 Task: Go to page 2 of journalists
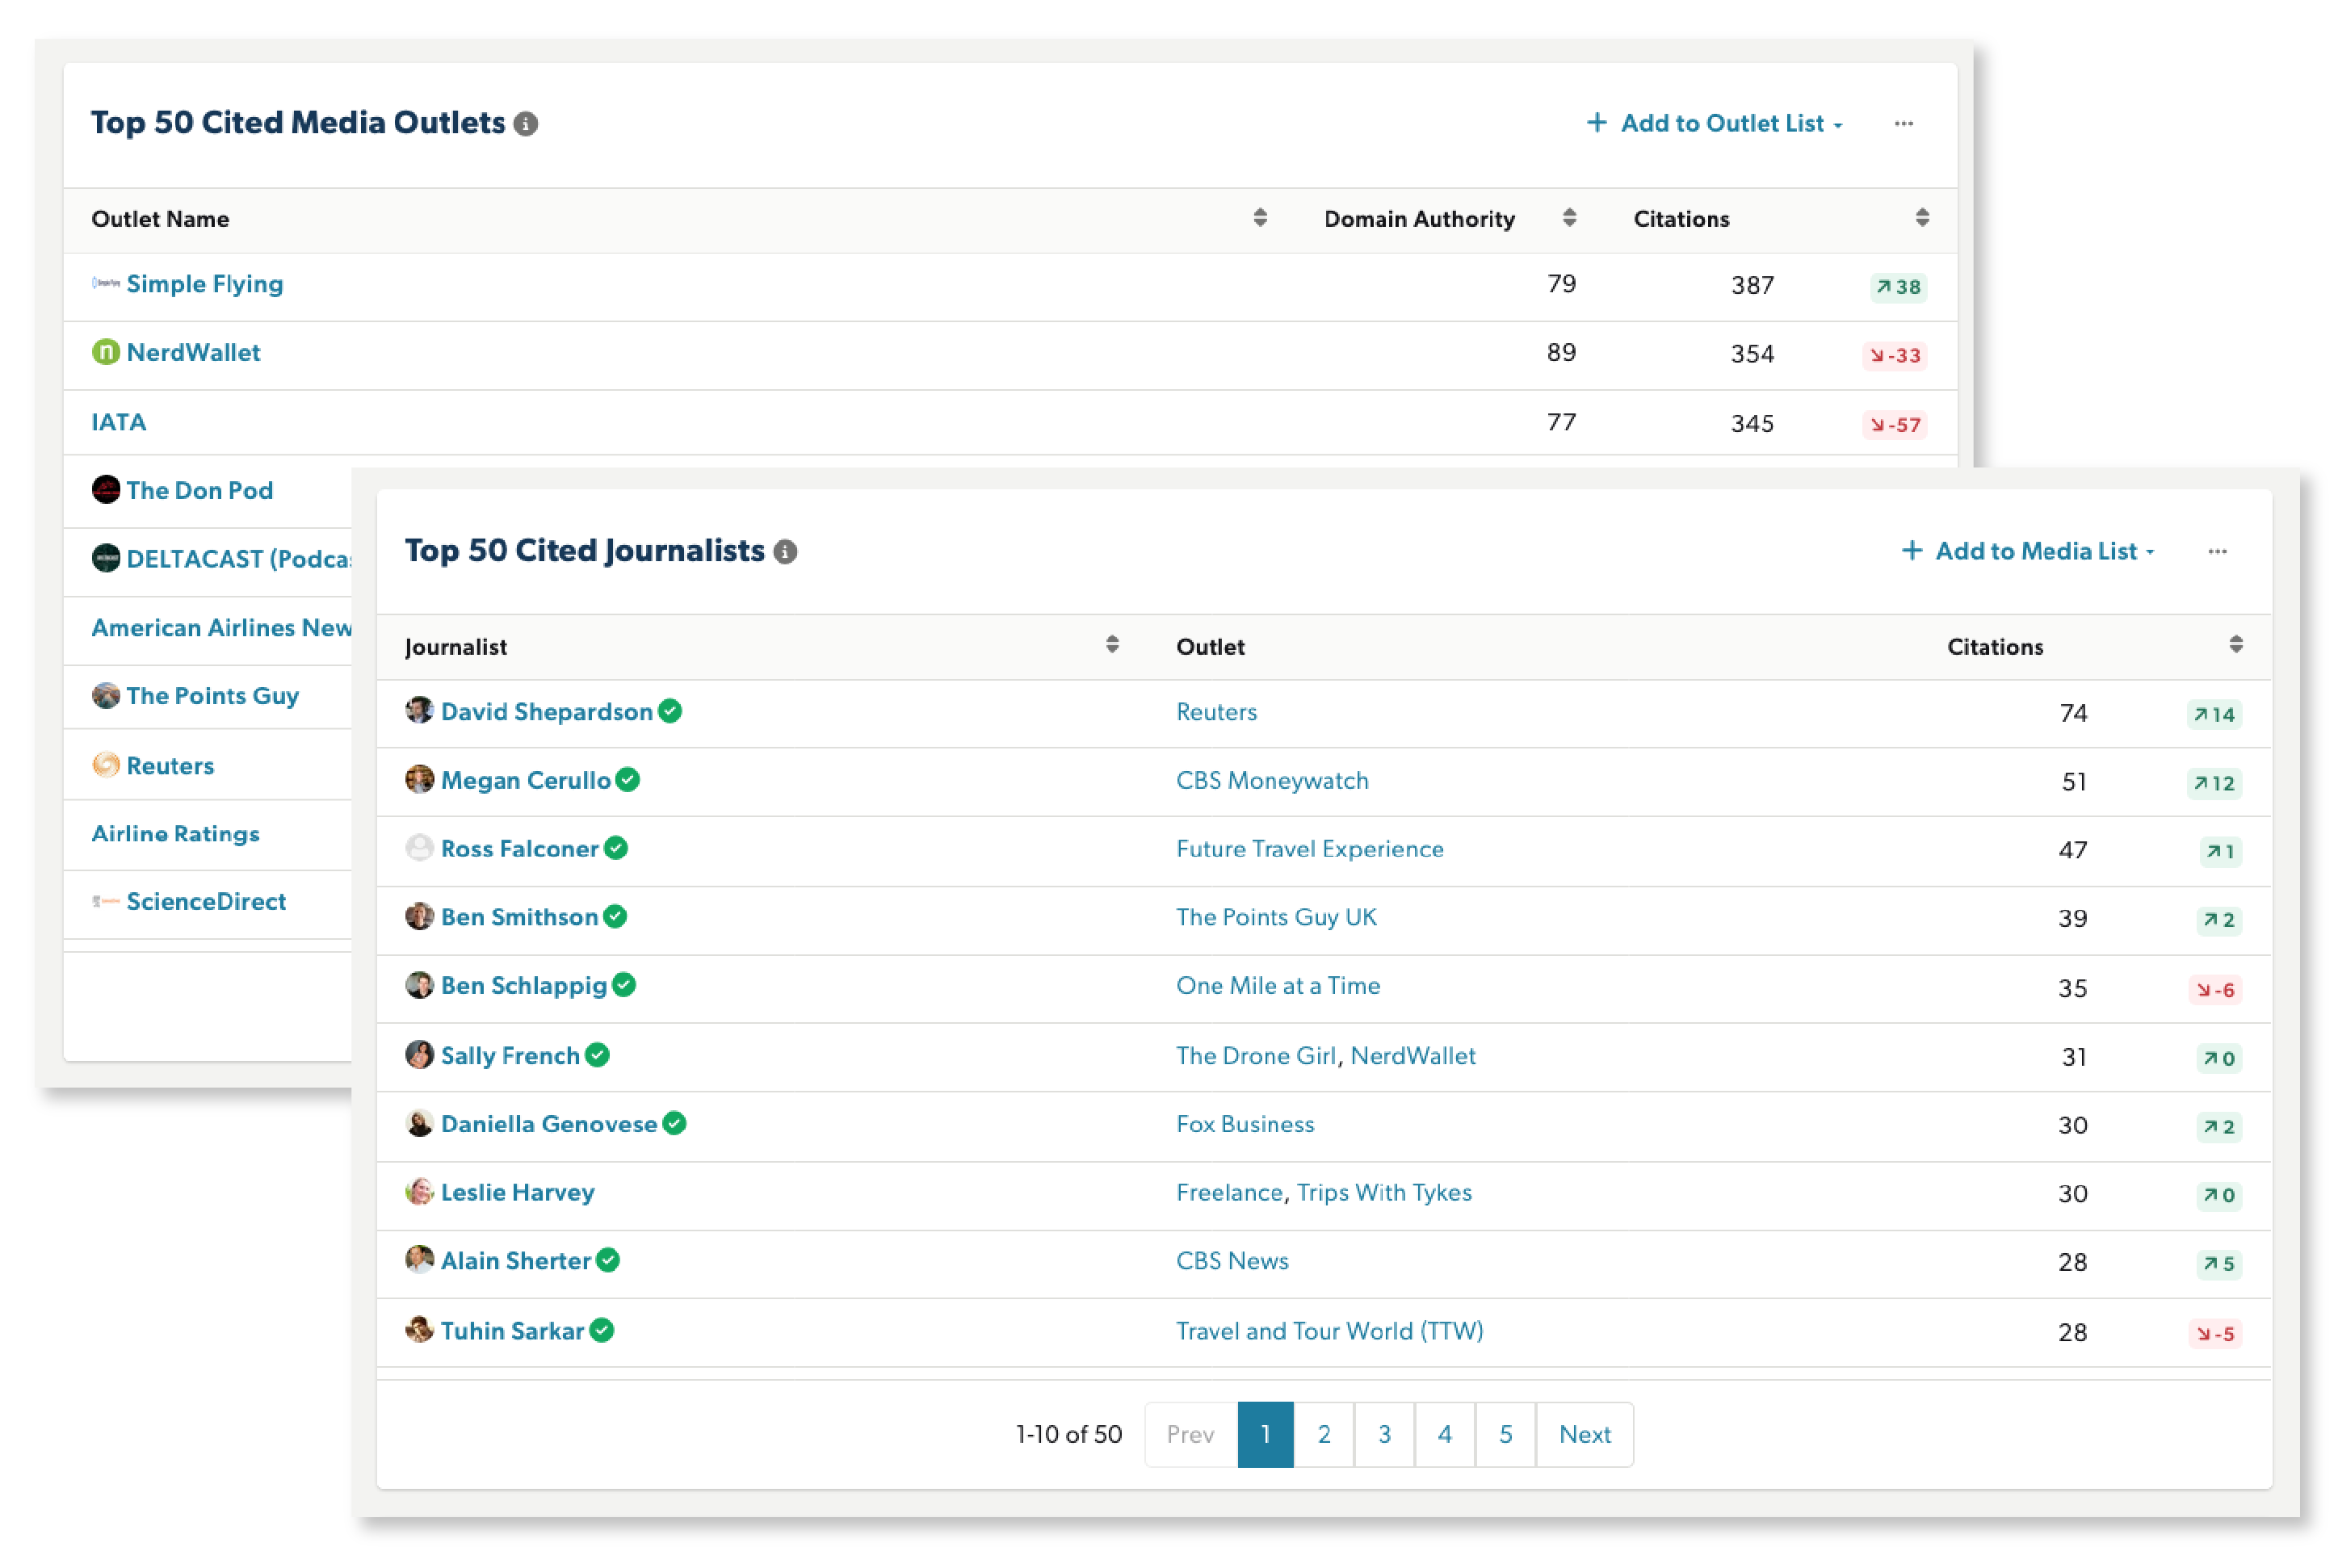tap(1324, 1435)
